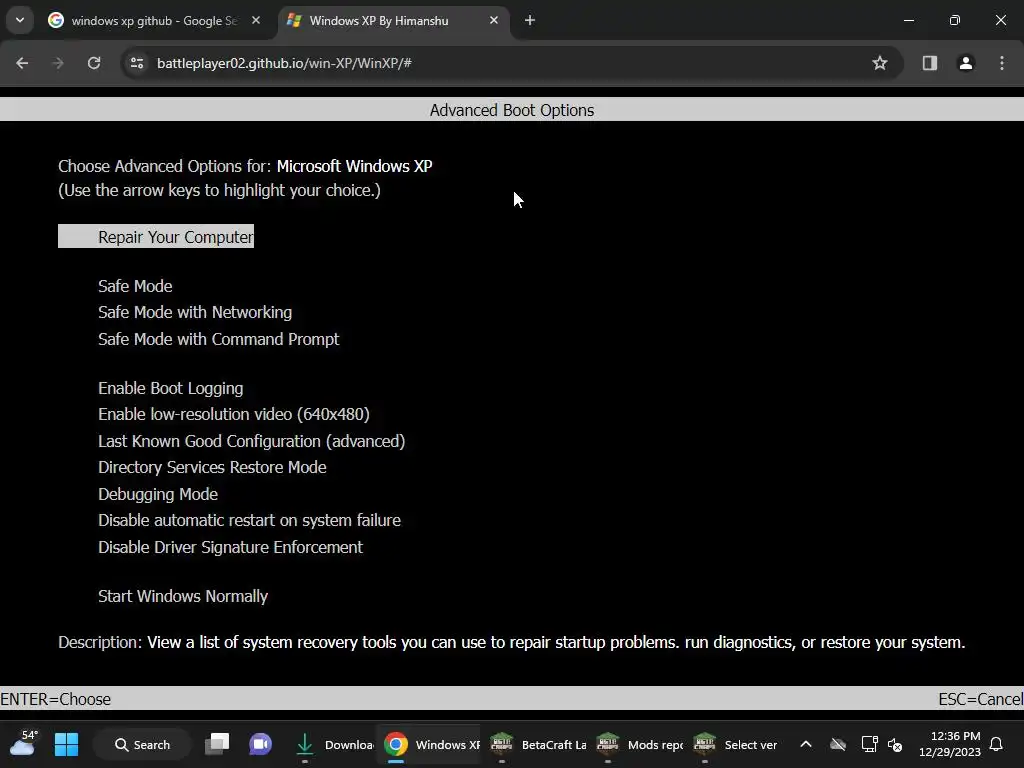The height and width of the screenshot is (768, 1024).
Task: Show hidden system tray icons
Action: coord(806,744)
